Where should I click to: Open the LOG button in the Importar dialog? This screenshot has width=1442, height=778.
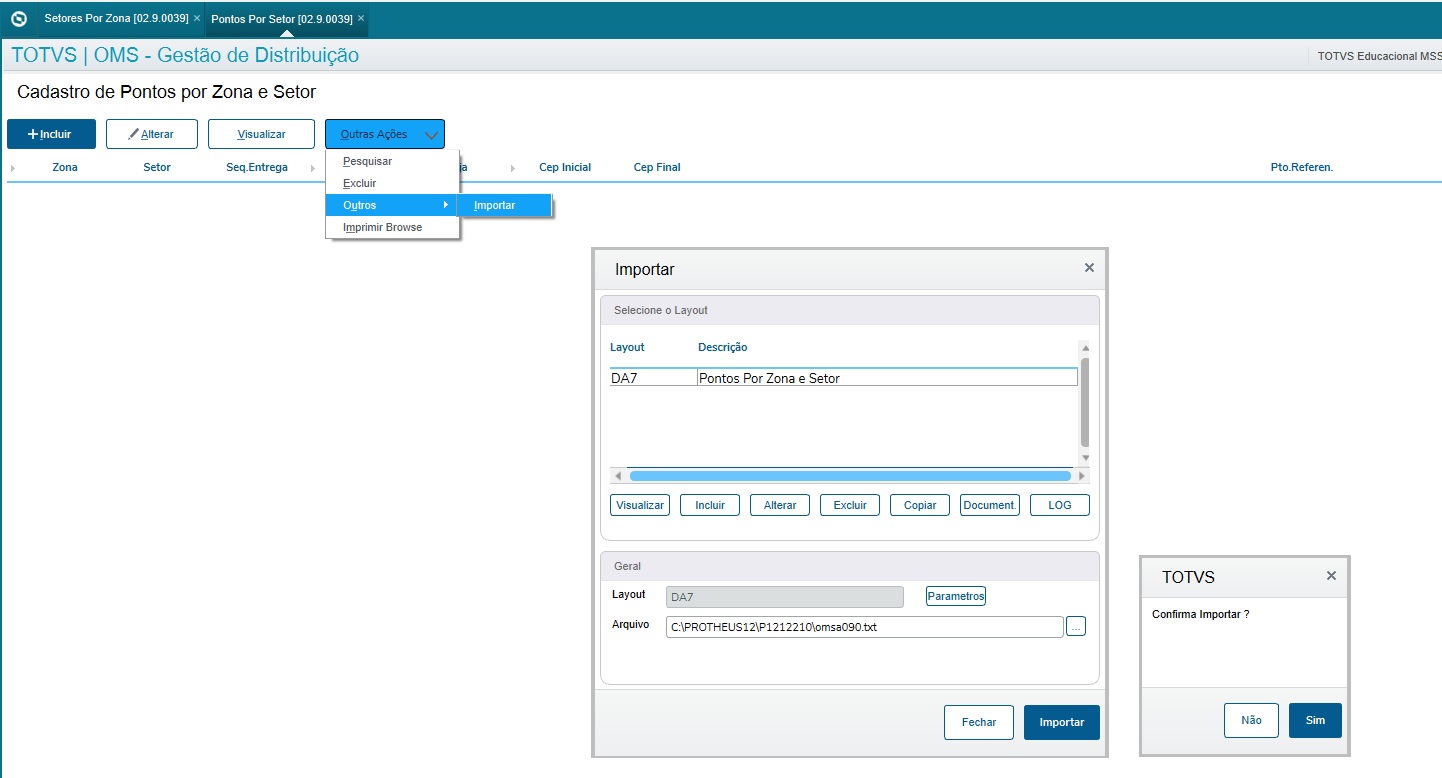coord(1060,505)
